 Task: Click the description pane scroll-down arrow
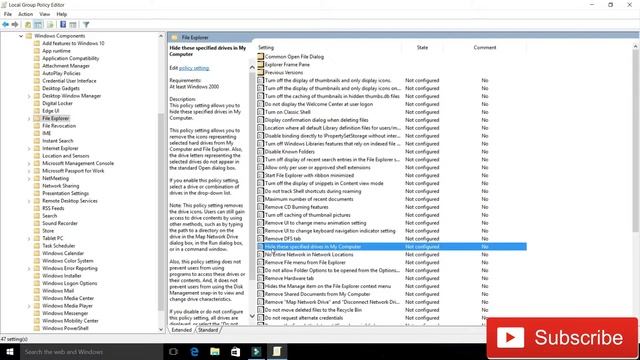(252, 316)
